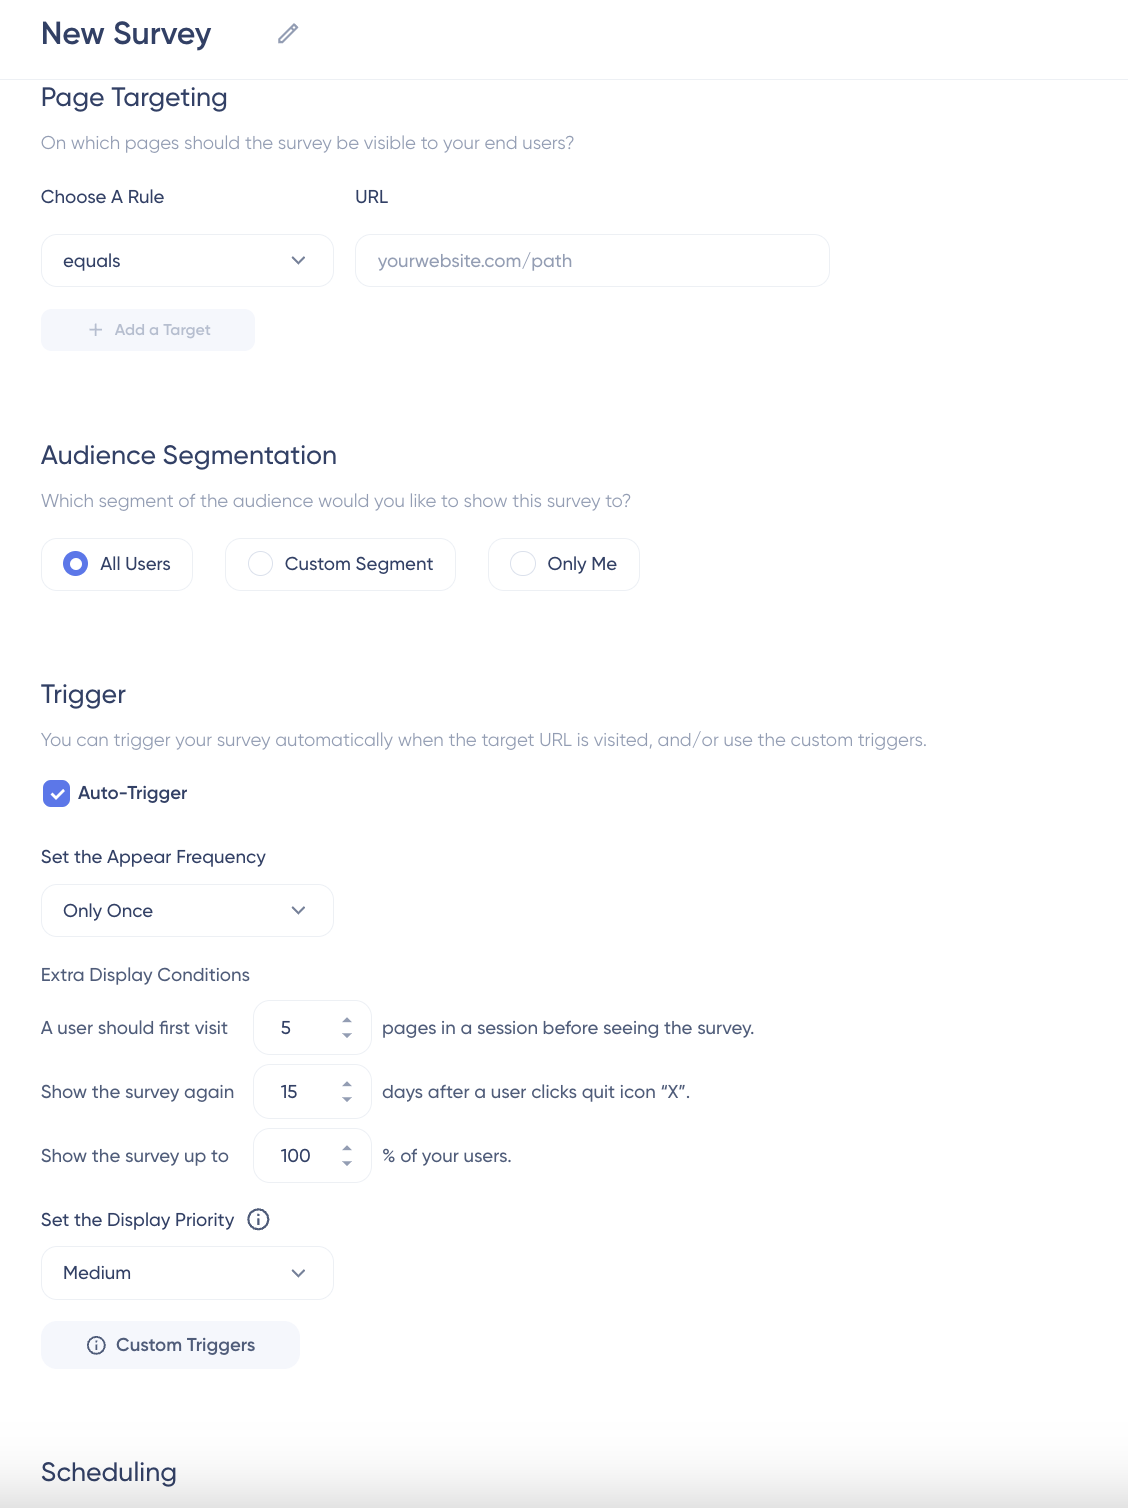Click the Extra Display Conditions label
1128x1508 pixels.
point(145,975)
